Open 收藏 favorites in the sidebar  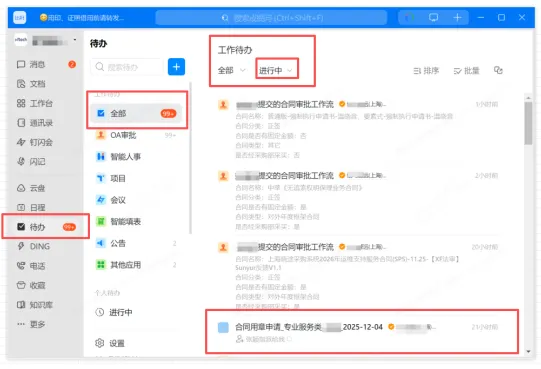tap(45, 285)
